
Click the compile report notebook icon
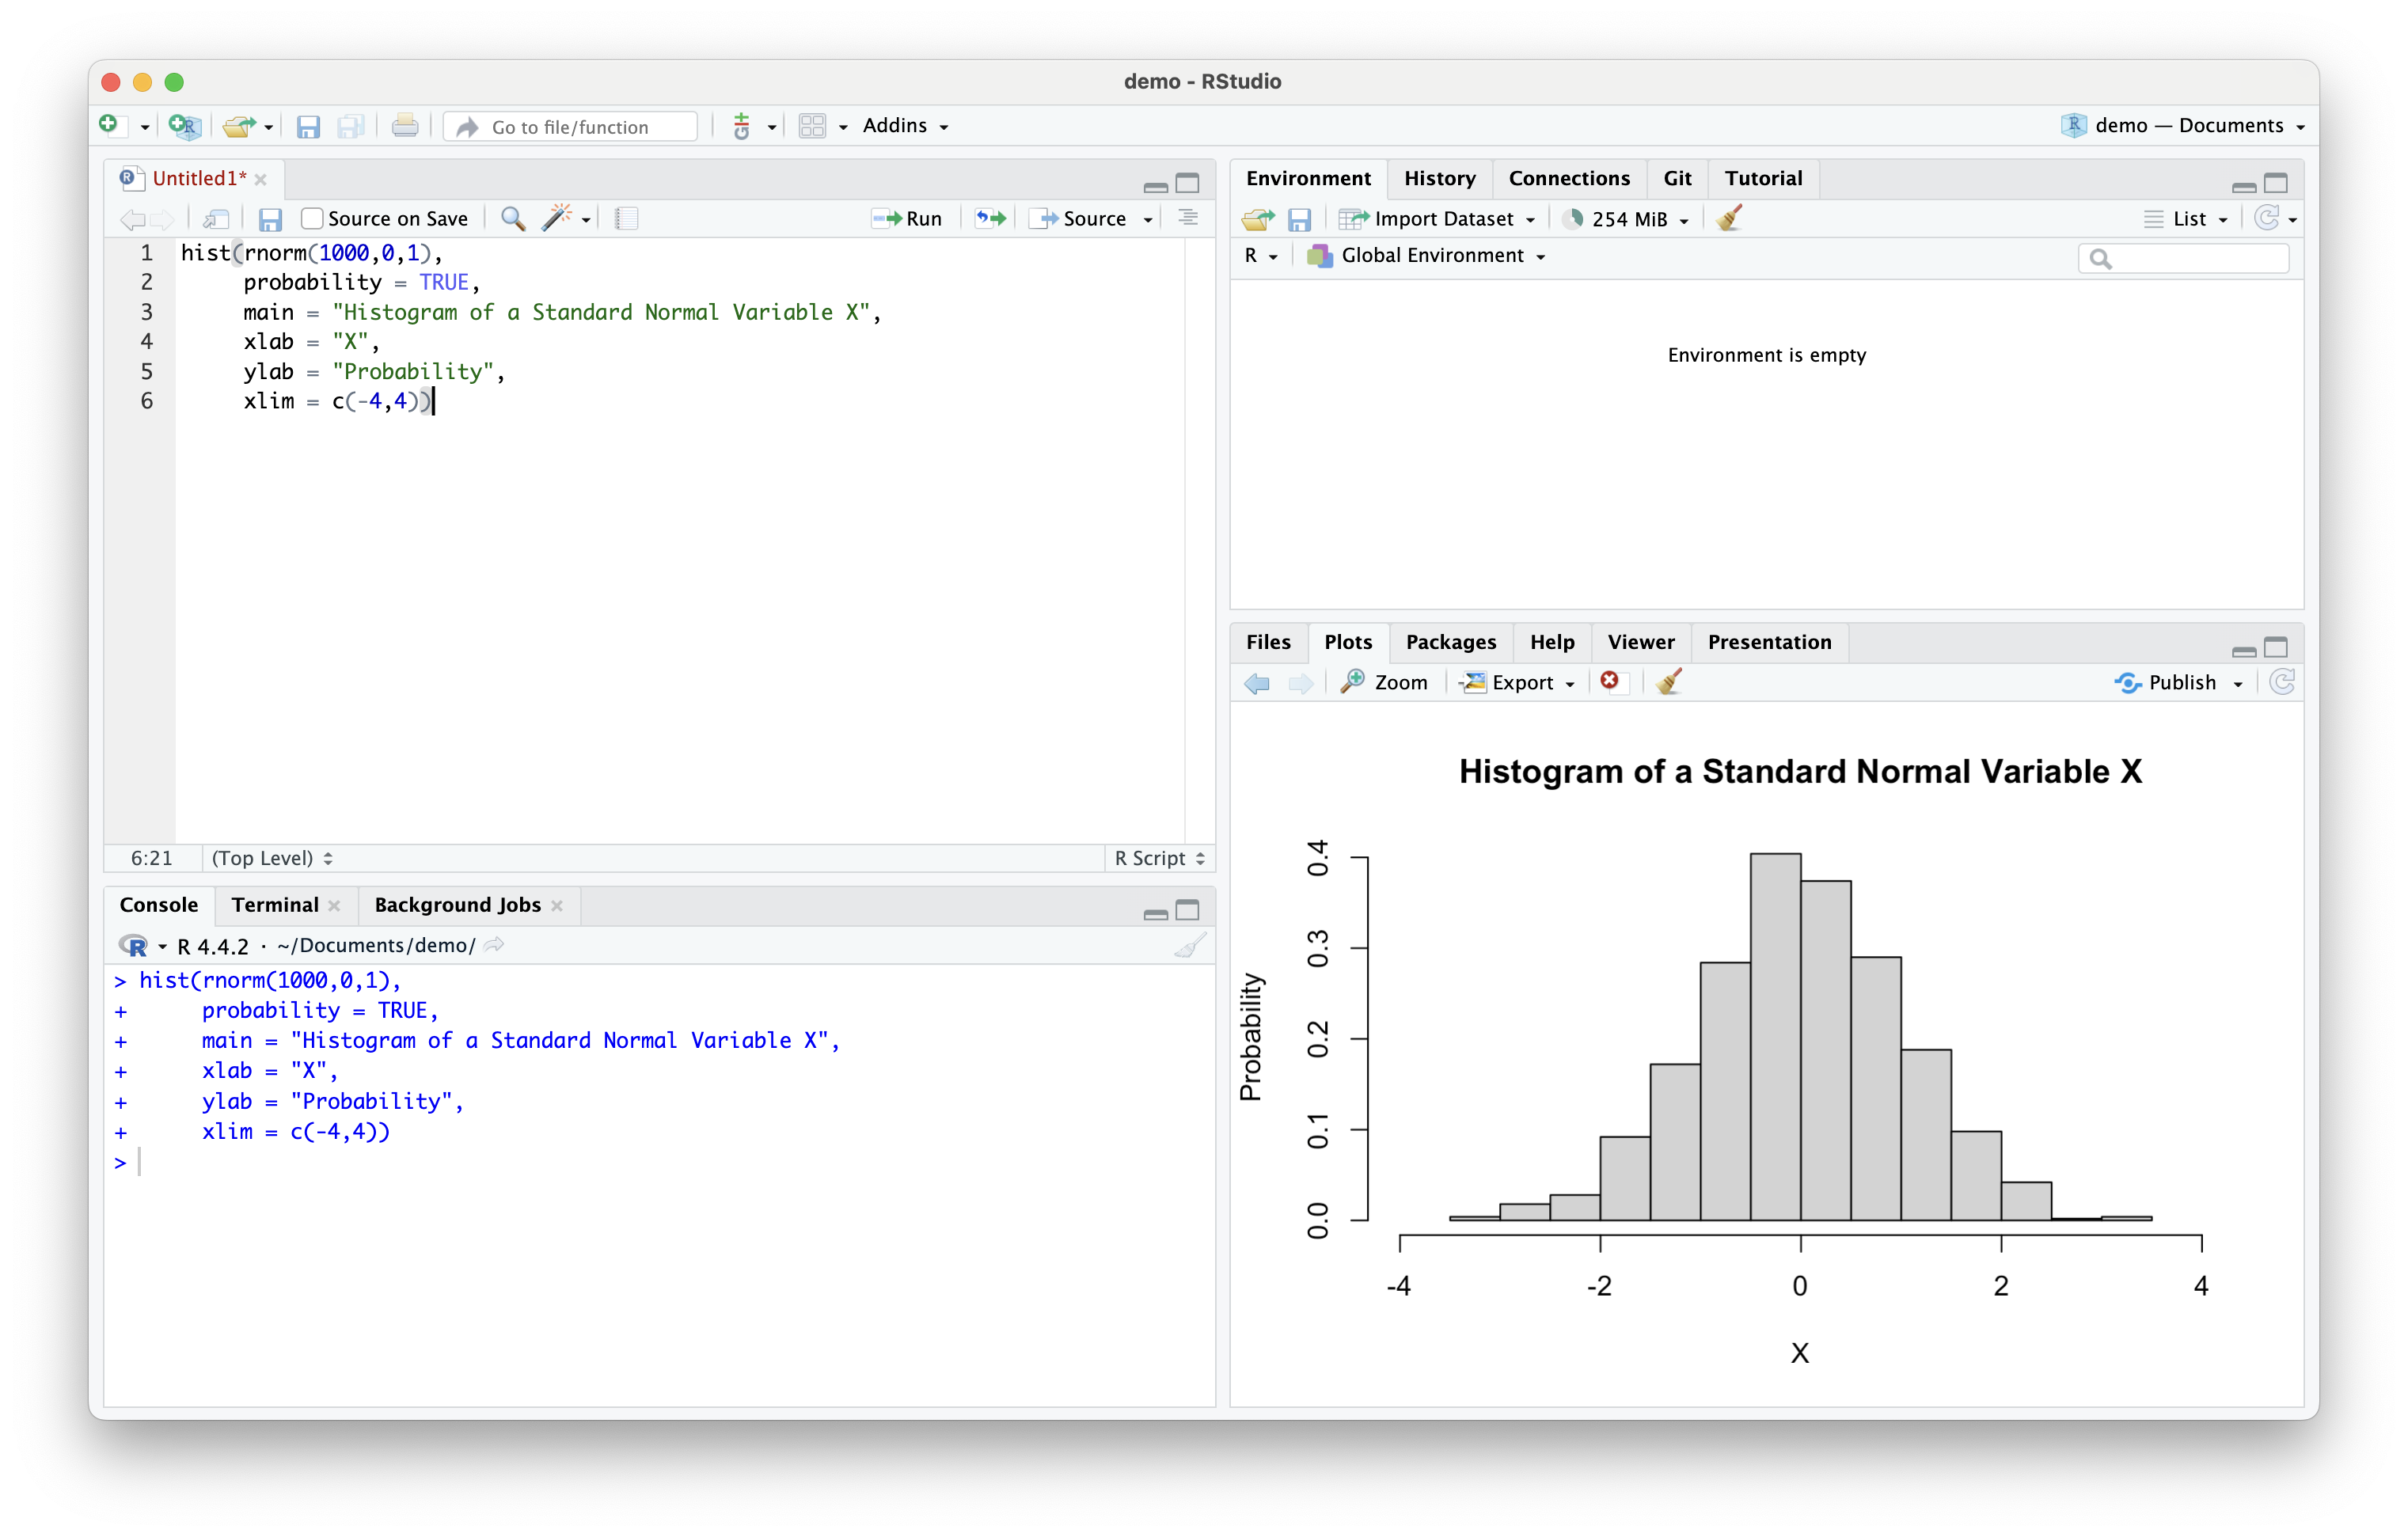626,218
